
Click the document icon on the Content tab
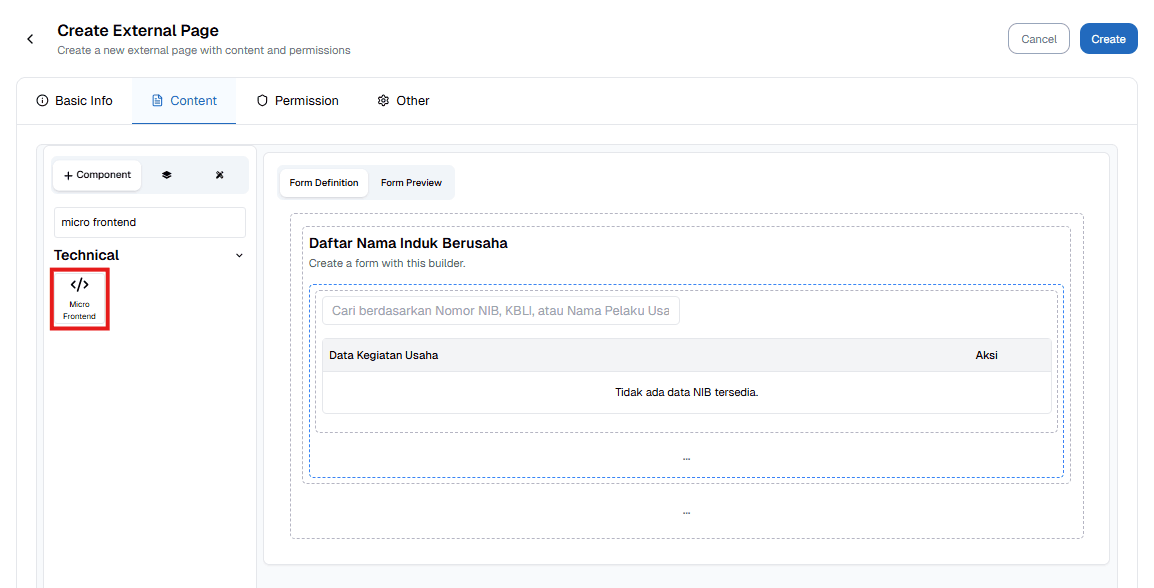click(x=156, y=100)
